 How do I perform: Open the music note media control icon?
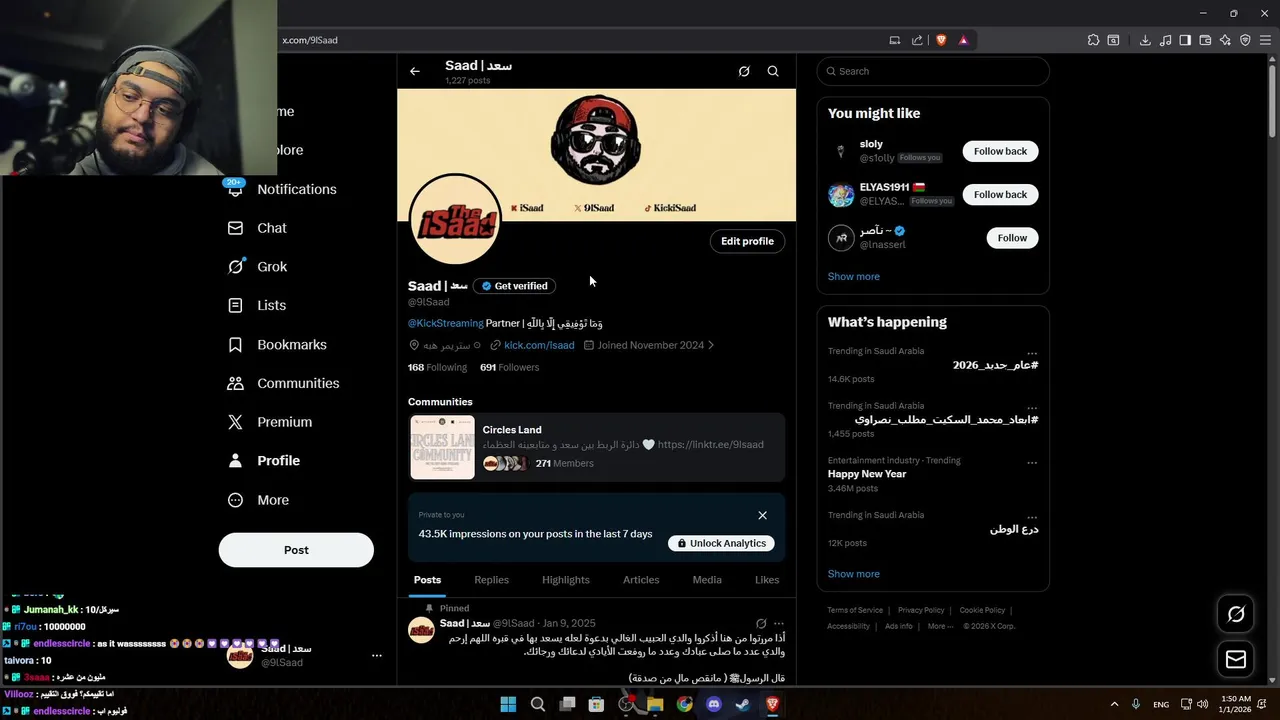(x=1165, y=40)
